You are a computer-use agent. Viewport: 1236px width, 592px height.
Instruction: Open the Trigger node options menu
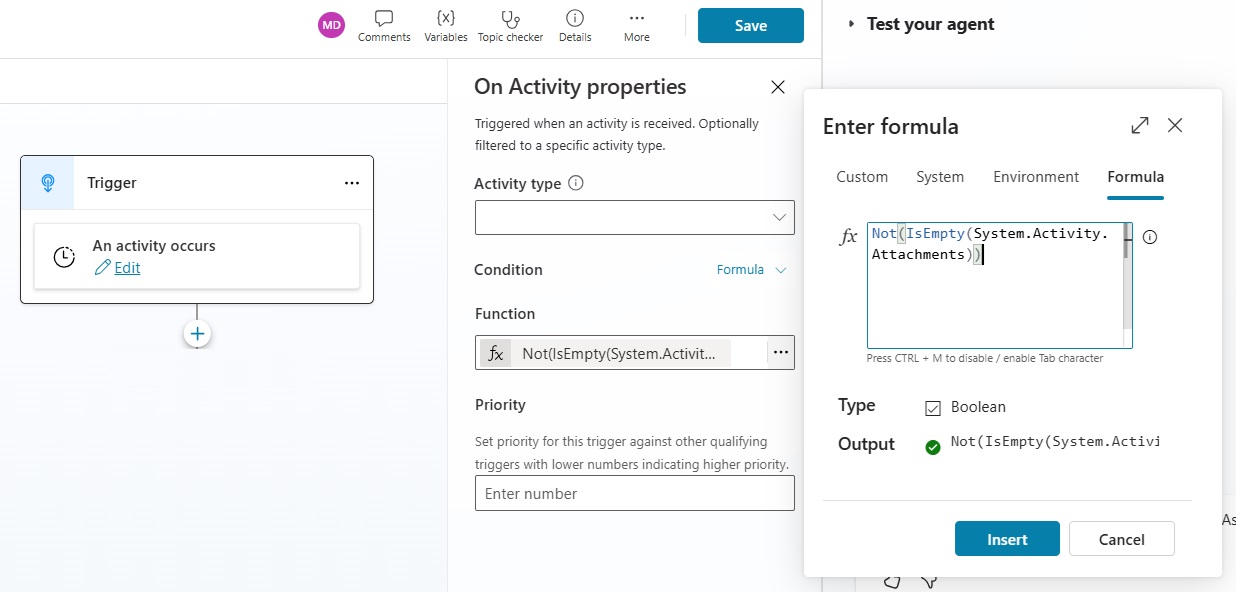352,183
